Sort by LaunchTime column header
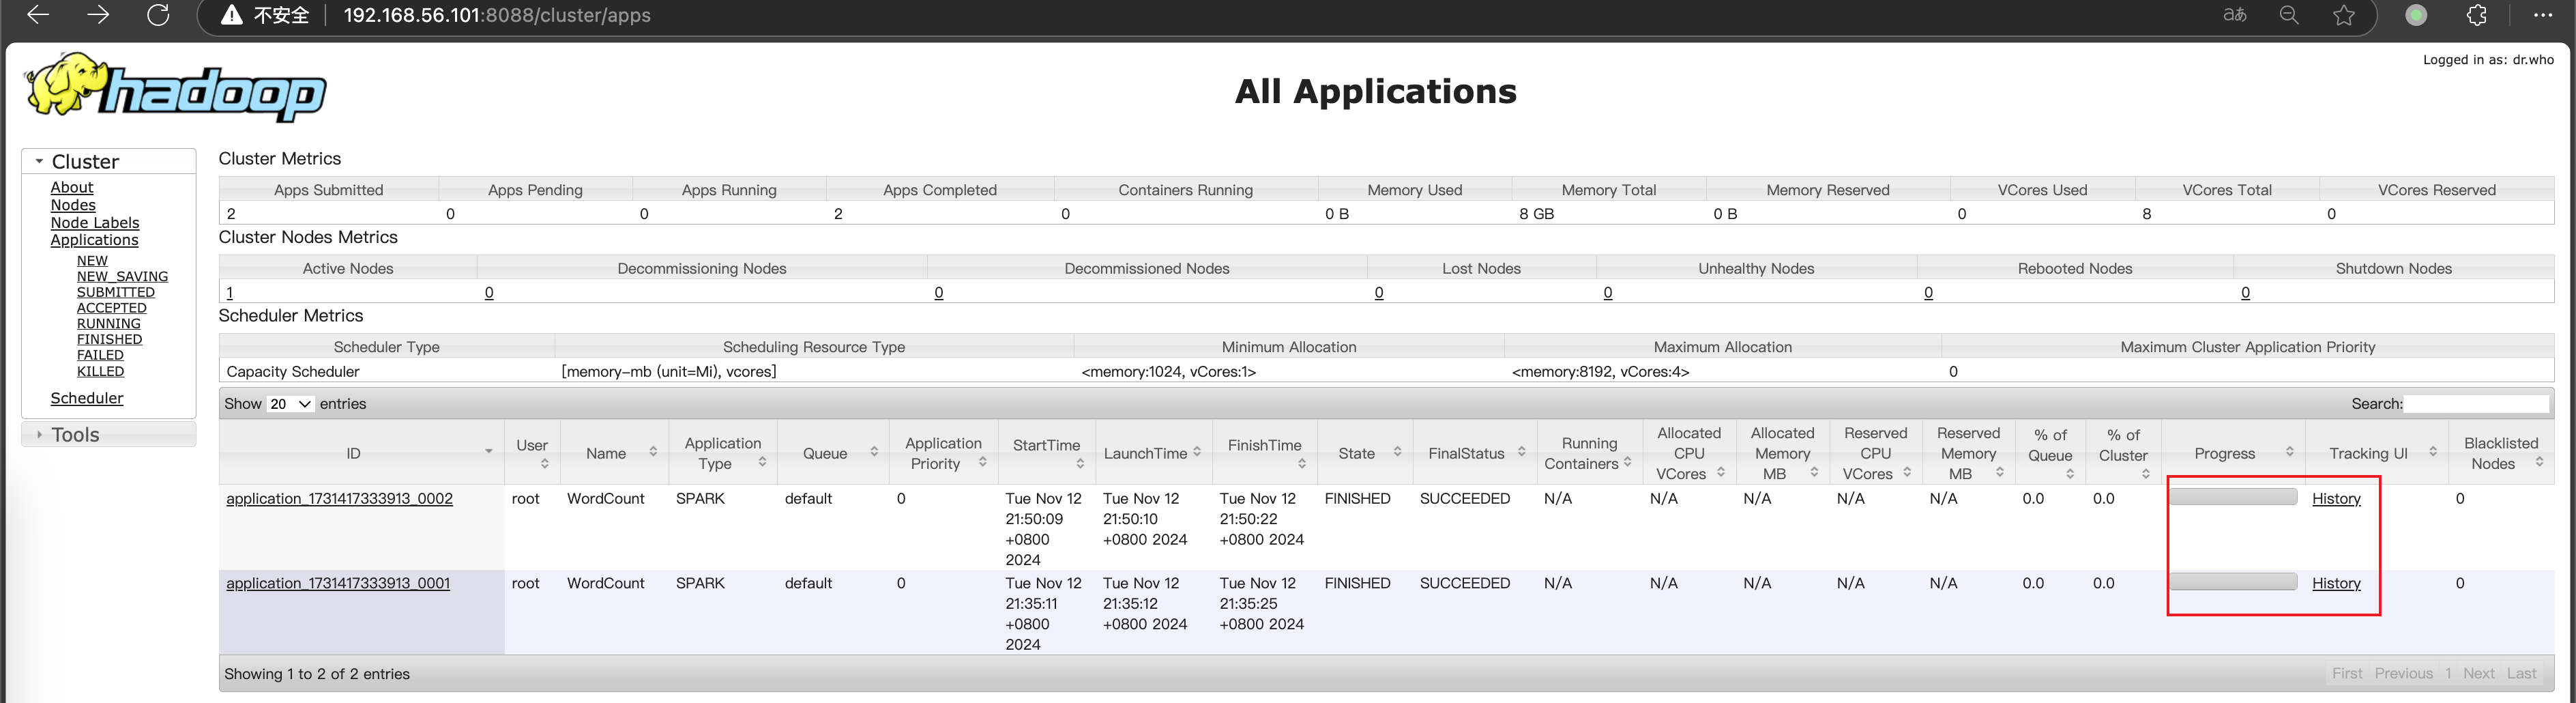2576x703 pixels. [x=1153, y=453]
